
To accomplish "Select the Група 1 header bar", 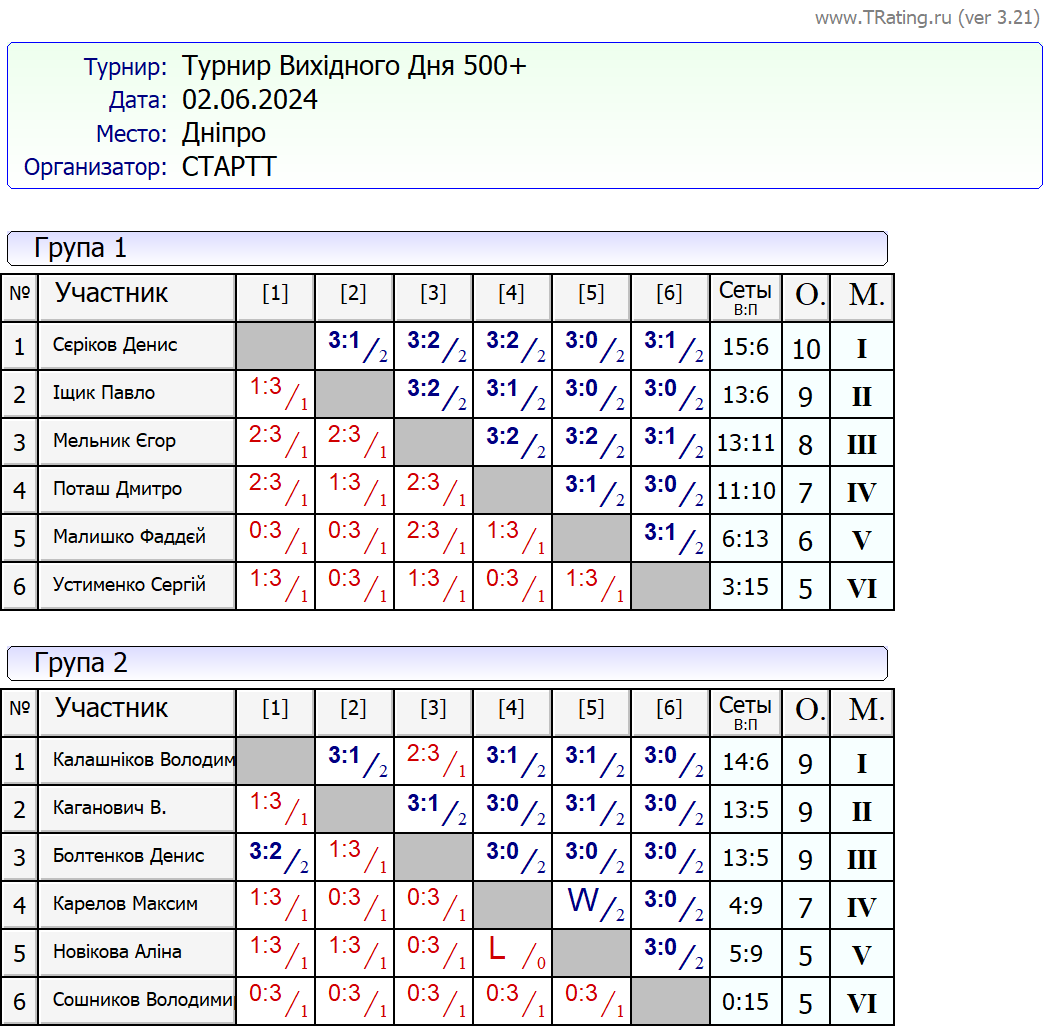I will tap(447, 248).
